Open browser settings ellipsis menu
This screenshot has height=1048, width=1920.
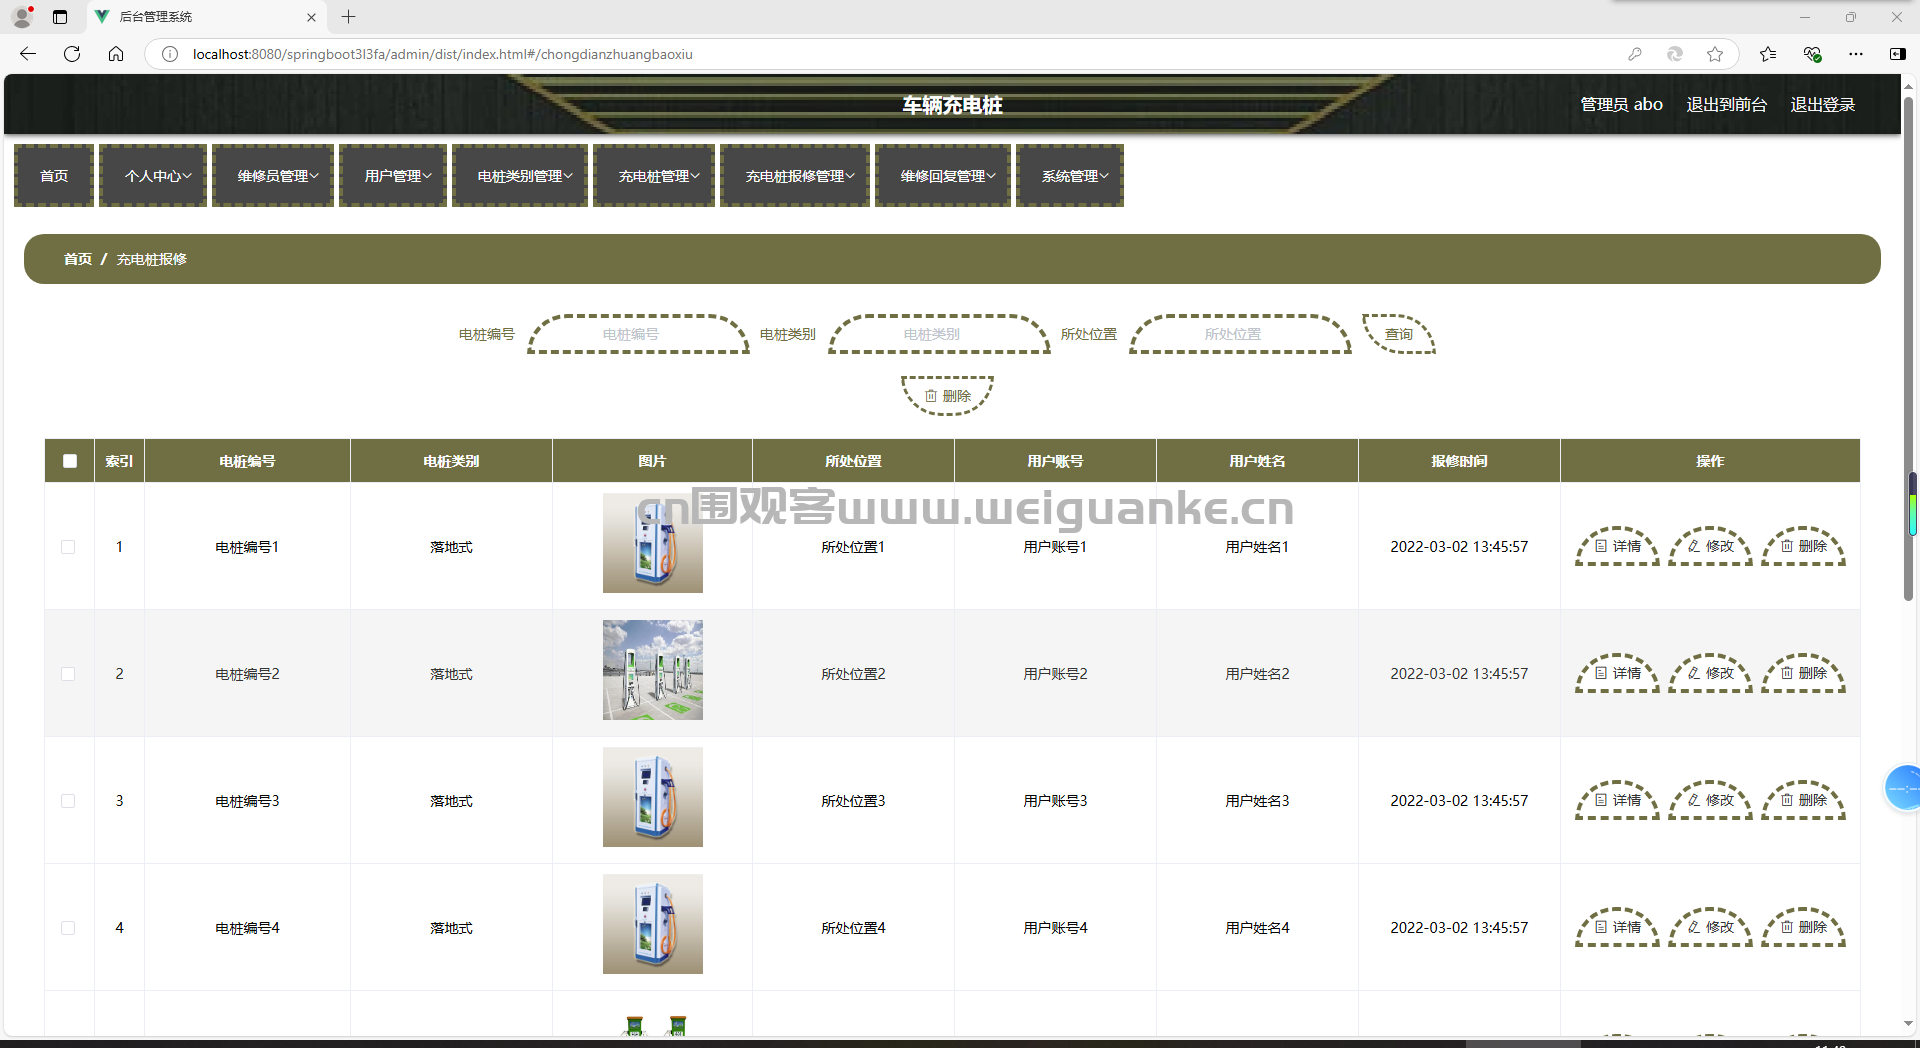[x=1856, y=54]
